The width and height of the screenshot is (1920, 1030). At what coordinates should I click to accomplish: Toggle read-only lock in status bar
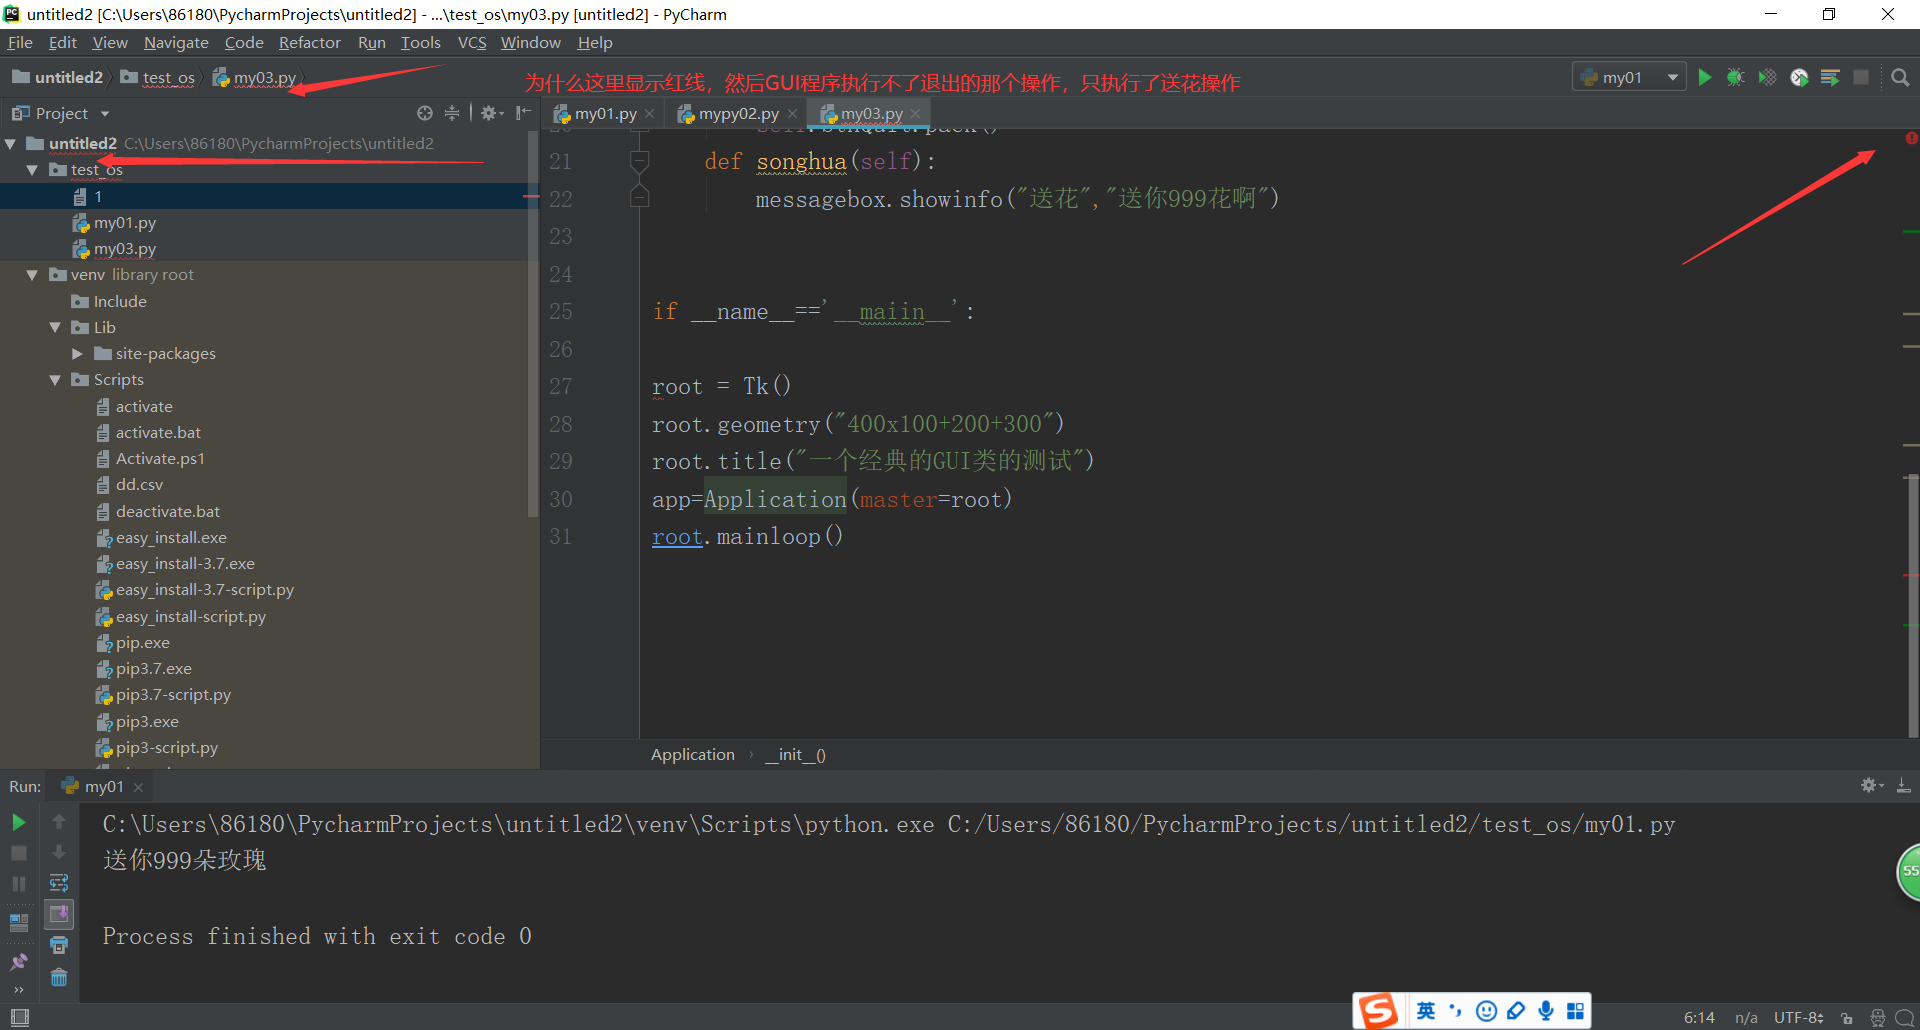(x=1847, y=1018)
